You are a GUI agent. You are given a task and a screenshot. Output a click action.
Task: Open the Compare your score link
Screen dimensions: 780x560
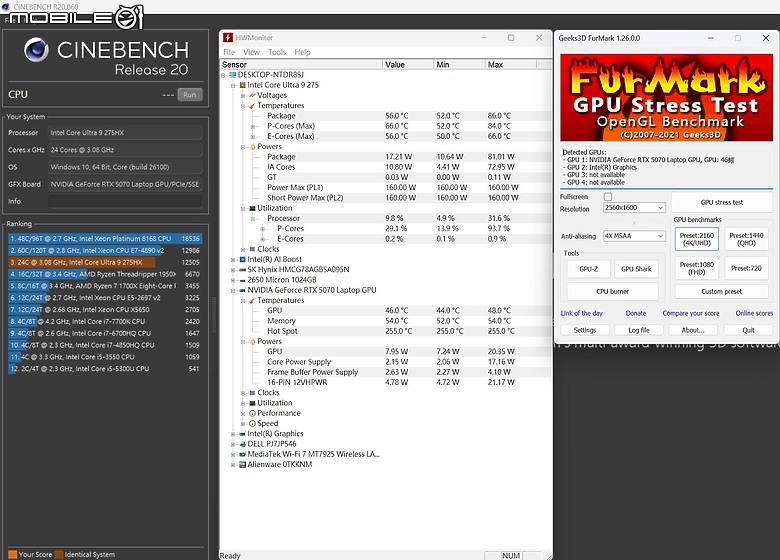pos(690,313)
